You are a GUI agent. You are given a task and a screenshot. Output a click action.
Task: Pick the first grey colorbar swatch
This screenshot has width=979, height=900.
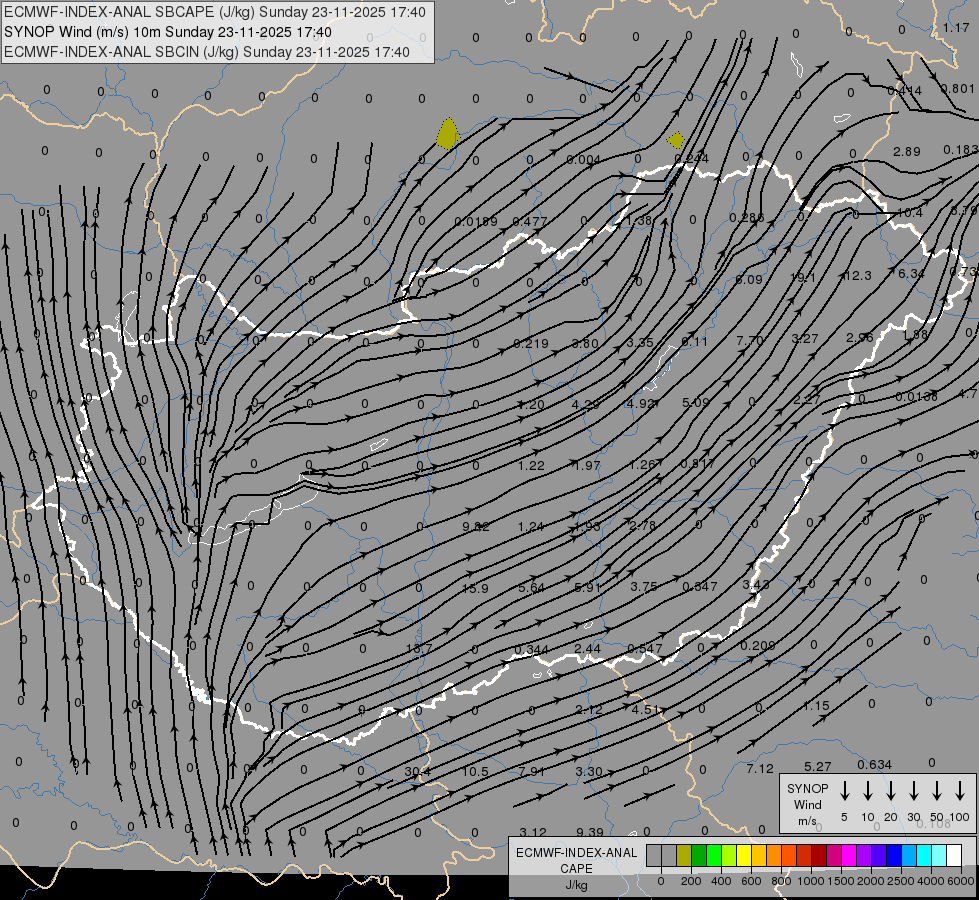pyautogui.click(x=654, y=855)
